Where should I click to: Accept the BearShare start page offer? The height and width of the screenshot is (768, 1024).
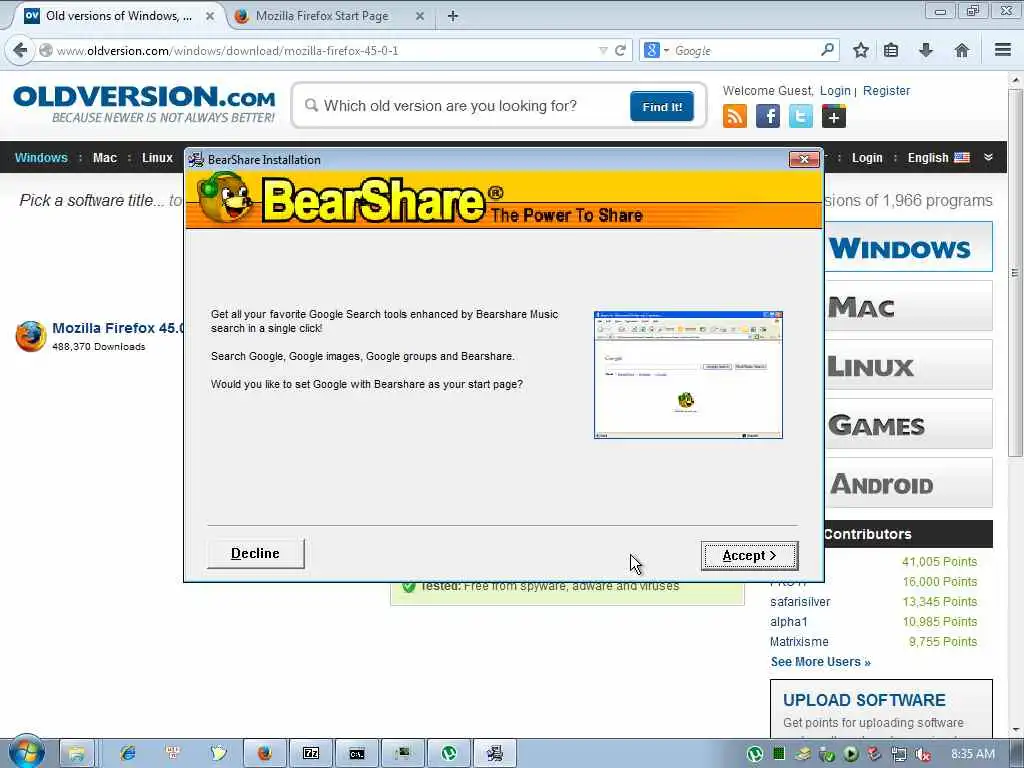coord(749,555)
